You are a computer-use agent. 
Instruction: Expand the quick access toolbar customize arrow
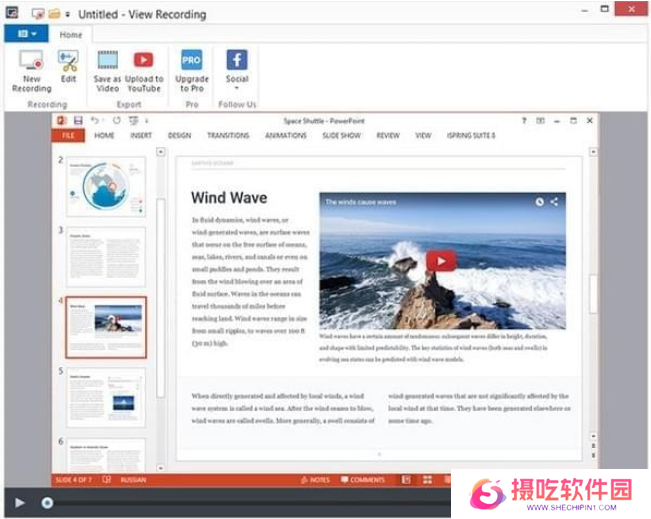point(67,15)
